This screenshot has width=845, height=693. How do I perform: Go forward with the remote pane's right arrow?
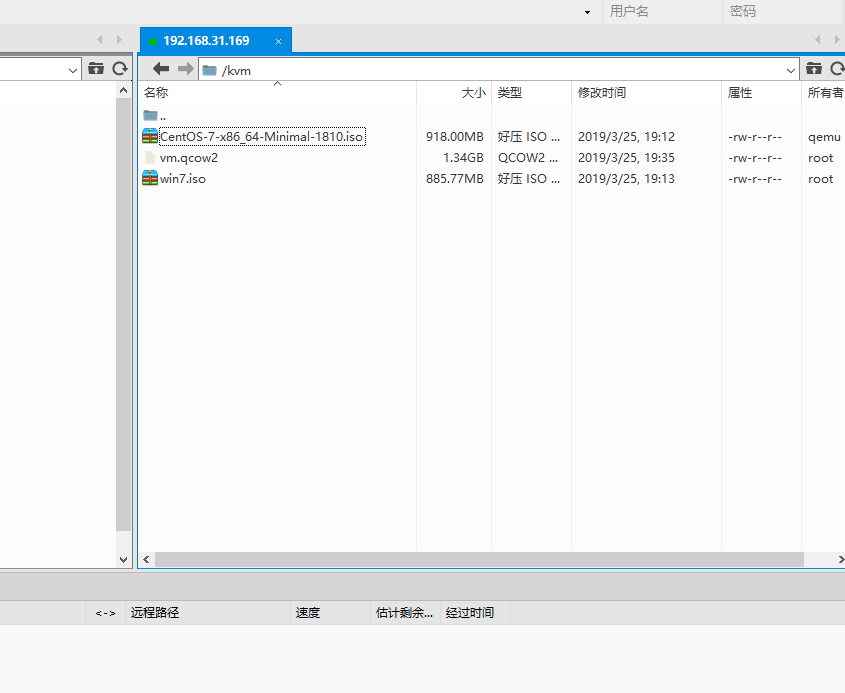185,69
